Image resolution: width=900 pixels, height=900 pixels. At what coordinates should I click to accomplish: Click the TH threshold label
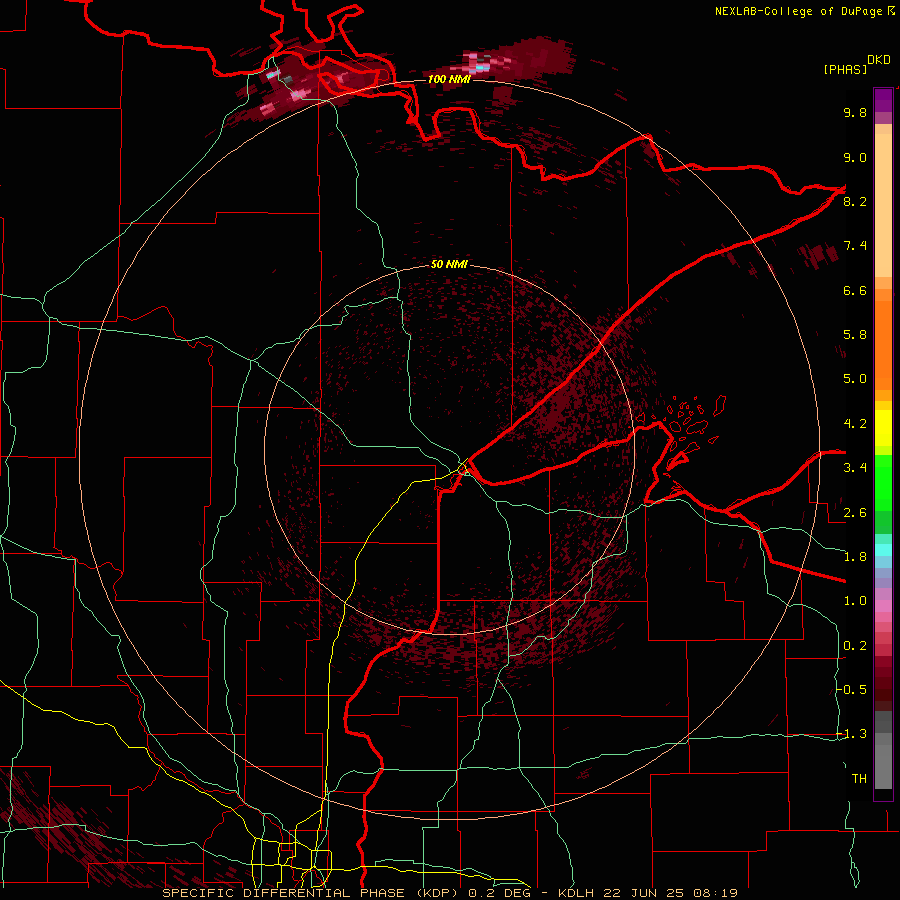point(859,779)
